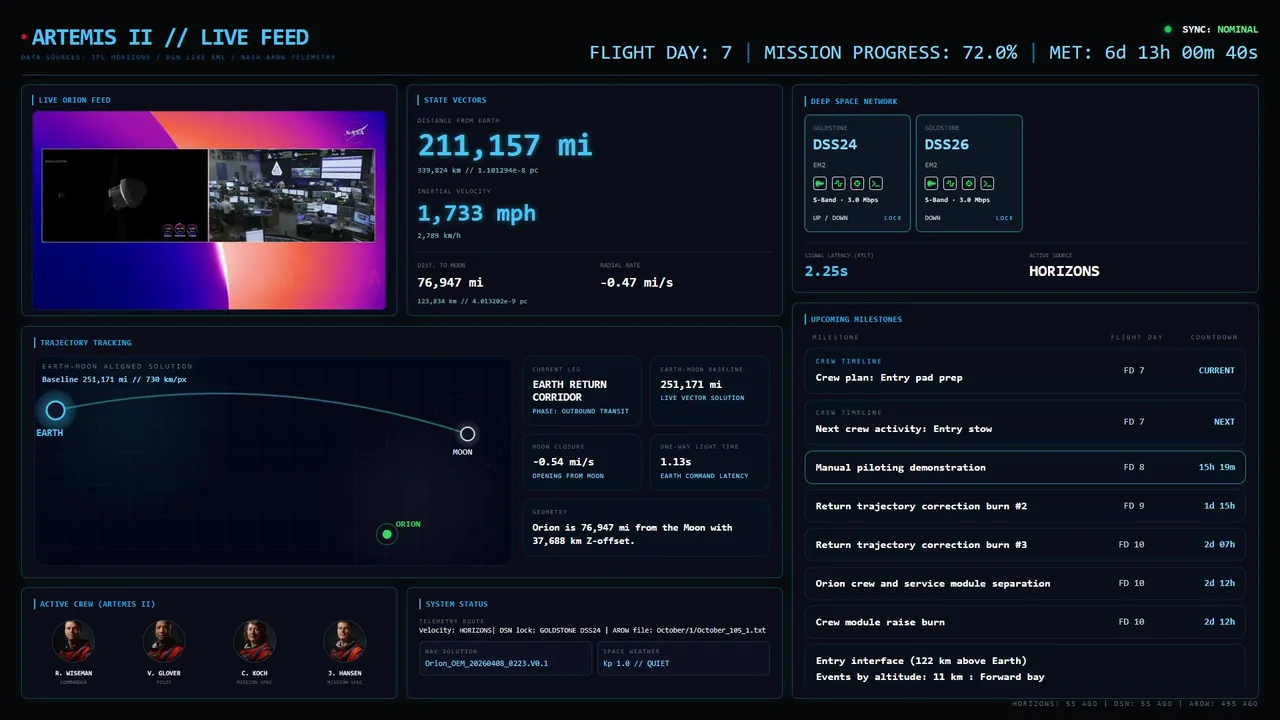
Task: Select the DSS26 antenna card title
Action: (x=947, y=144)
